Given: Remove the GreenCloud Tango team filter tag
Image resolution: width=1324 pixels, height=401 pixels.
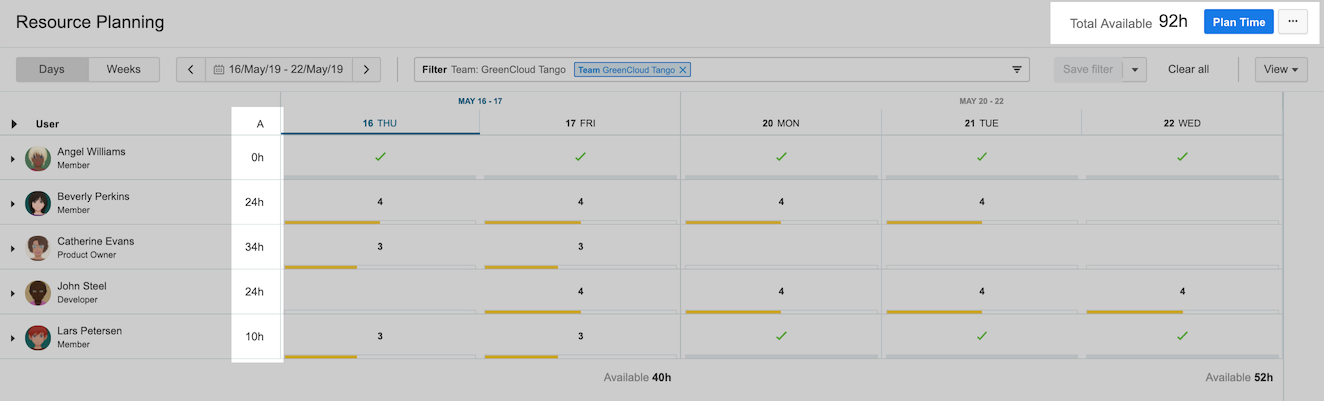Looking at the screenshot, I should pos(683,70).
